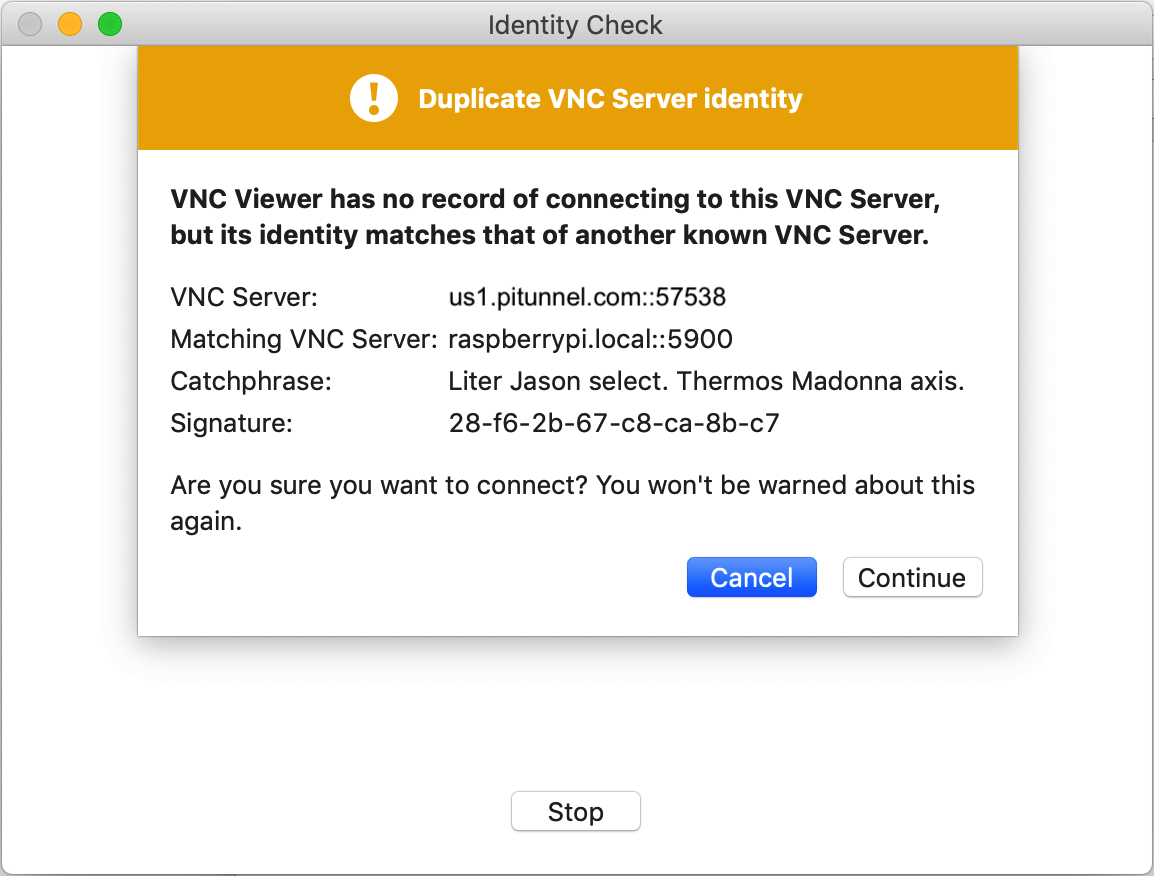Click the "Are you sure you want to connect?" question

[x=380, y=486]
